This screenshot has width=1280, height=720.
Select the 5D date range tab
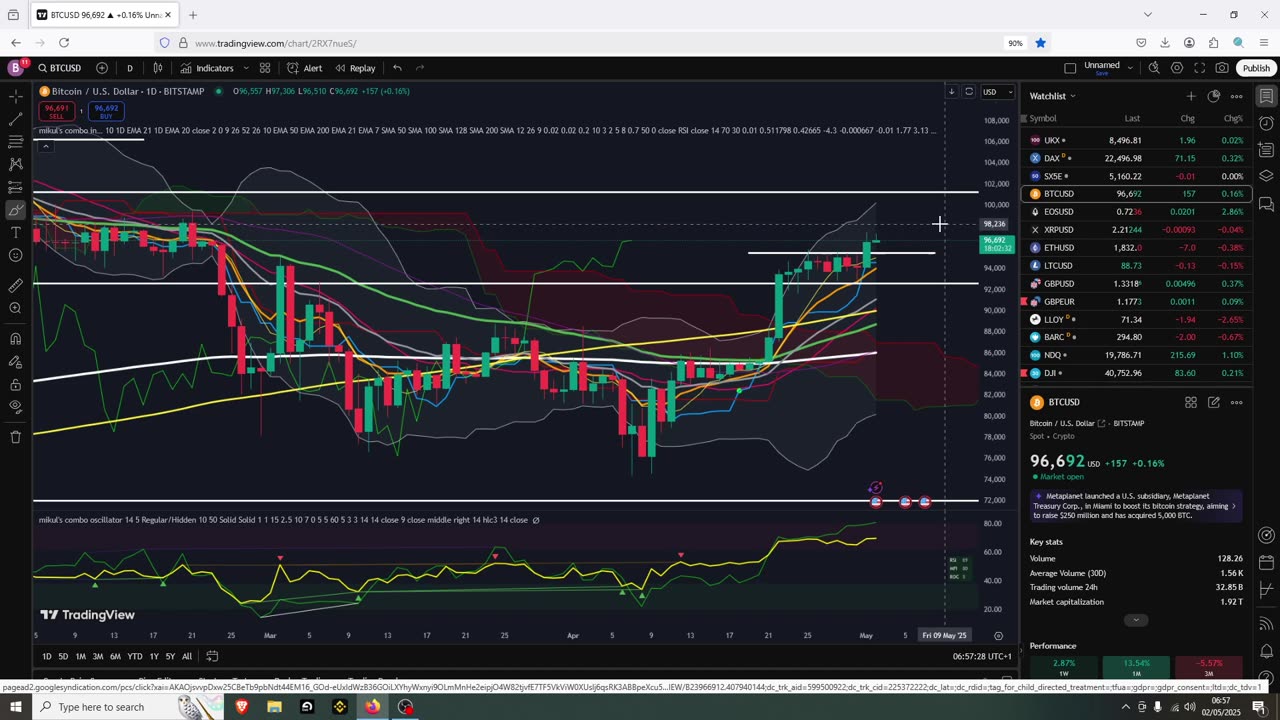coord(63,656)
